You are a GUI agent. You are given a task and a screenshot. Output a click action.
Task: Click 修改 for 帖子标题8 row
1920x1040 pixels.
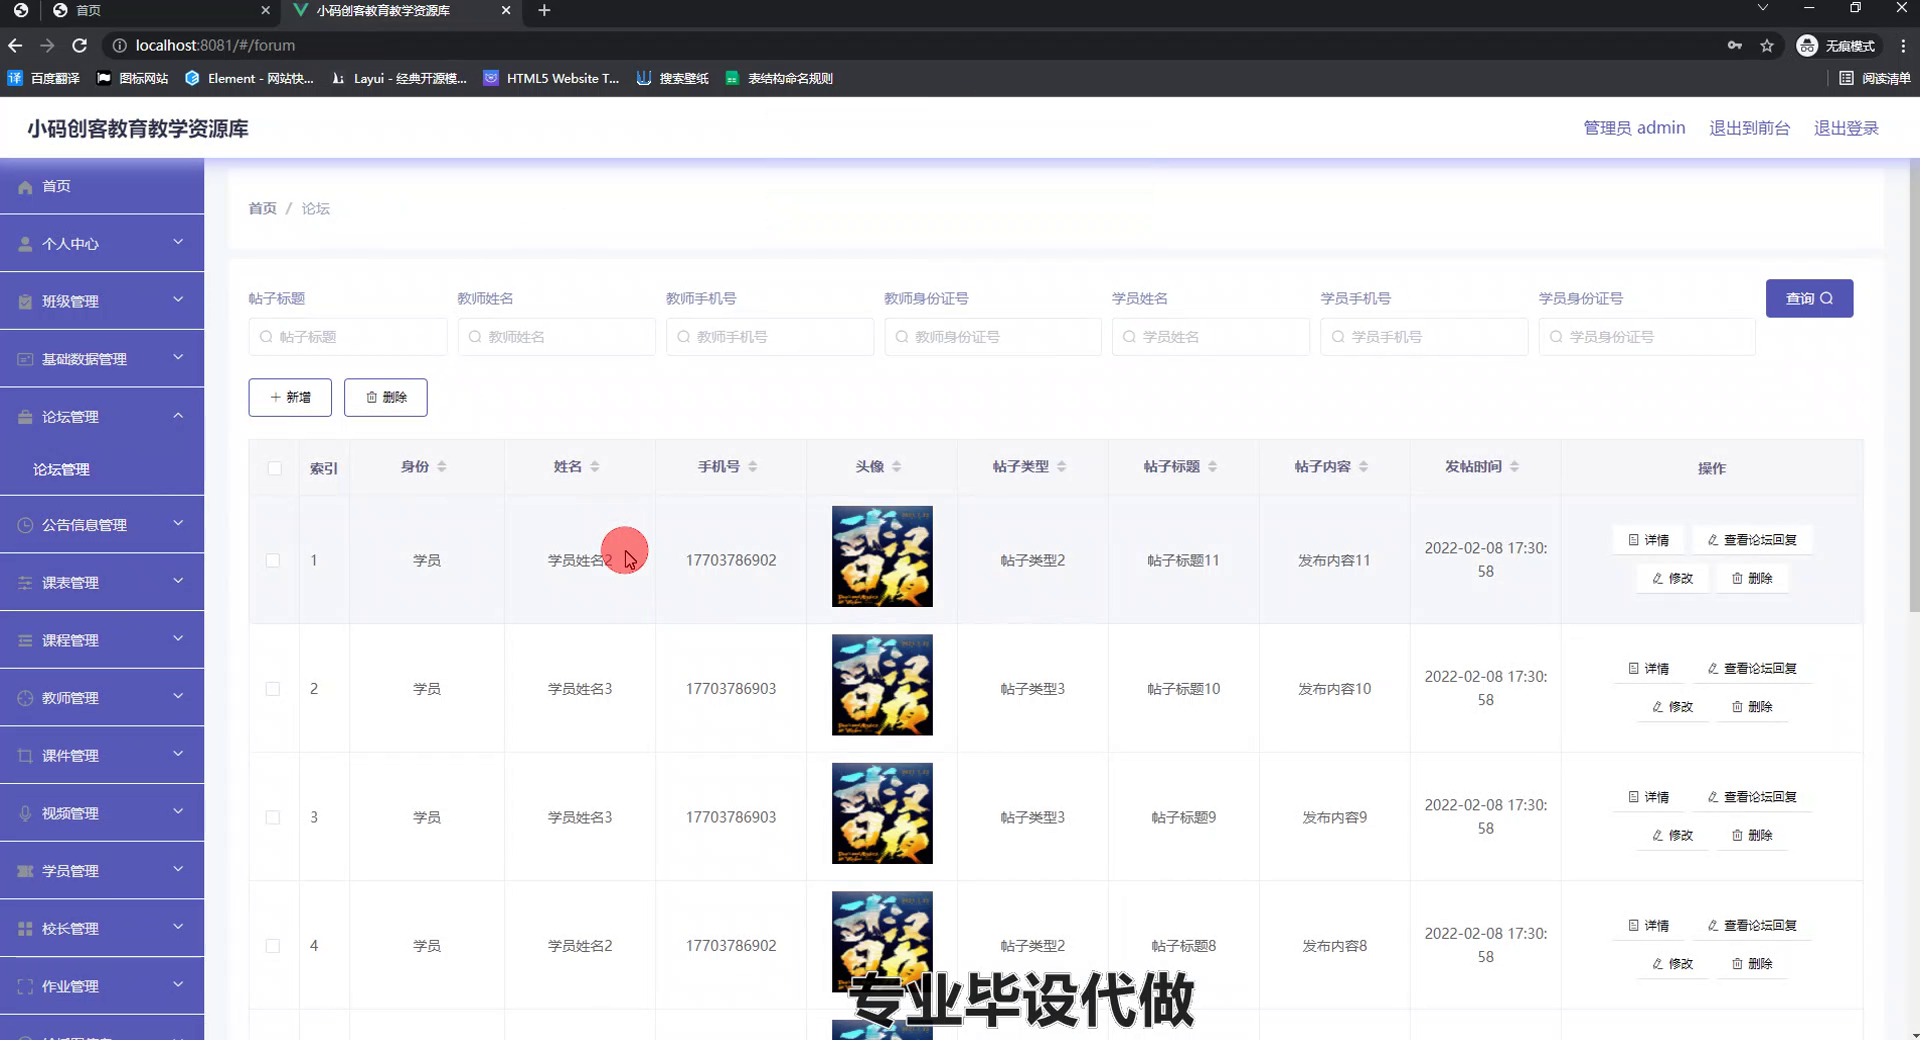(x=1673, y=964)
